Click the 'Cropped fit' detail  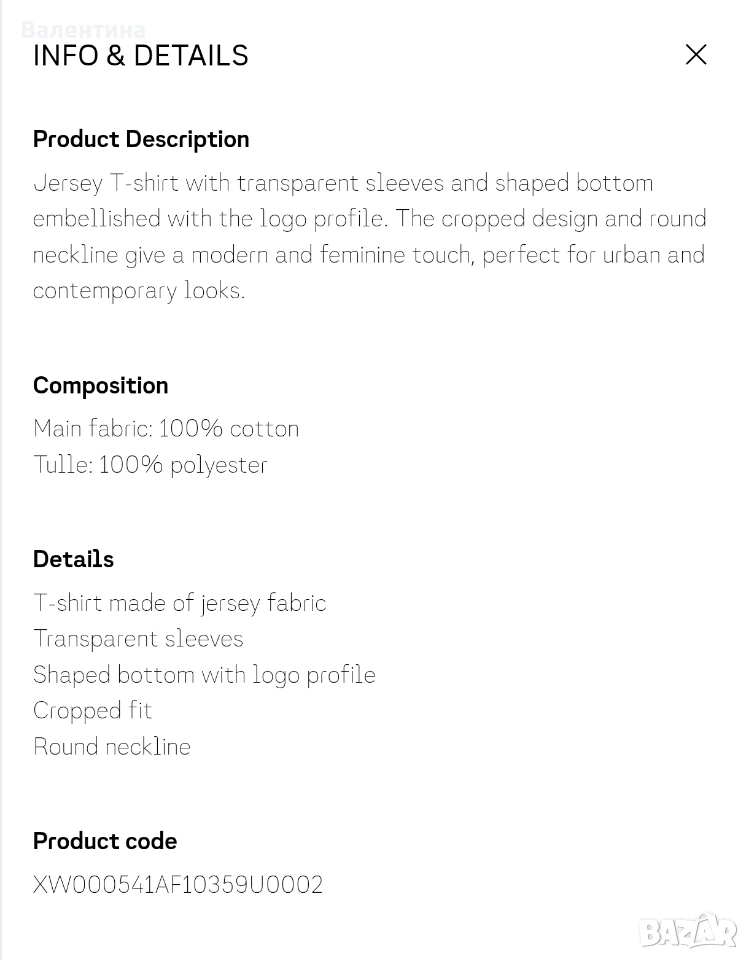(x=93, y=711)
